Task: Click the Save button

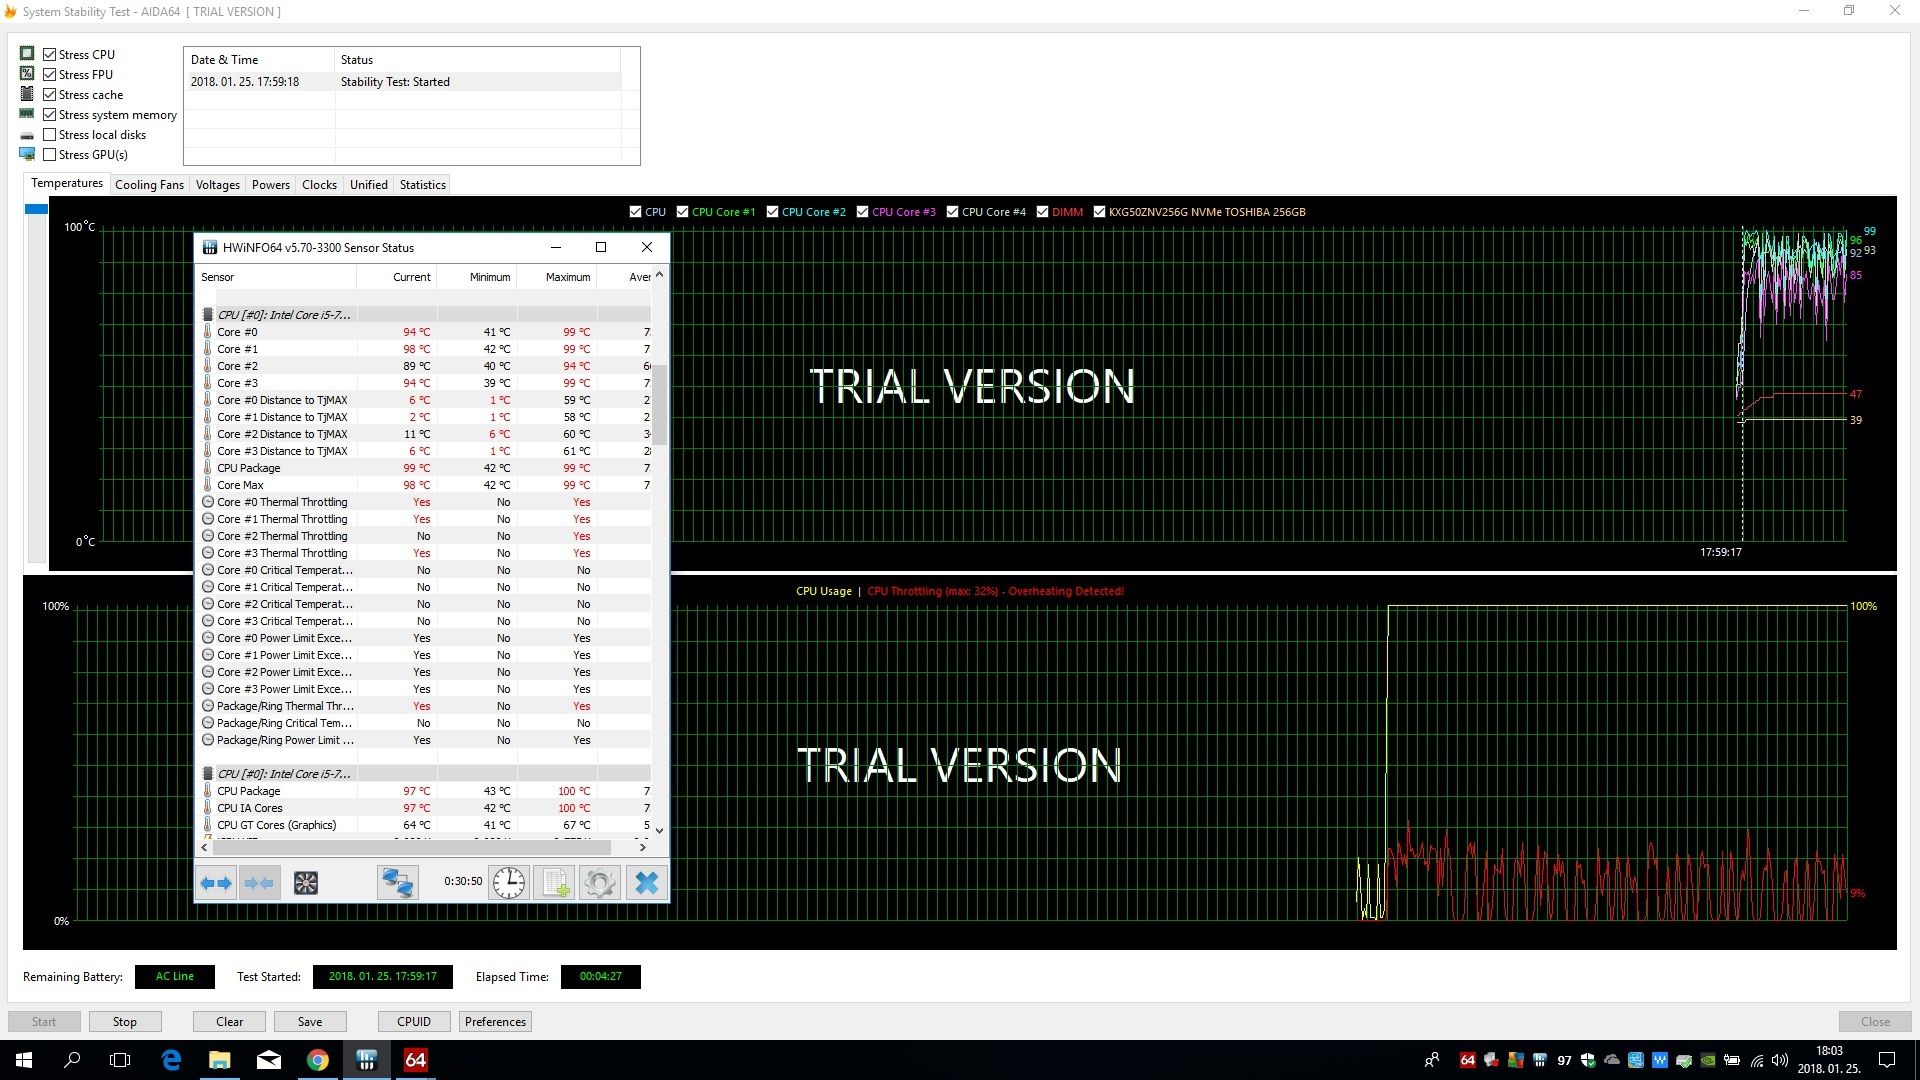Action: pos(310,1022)
